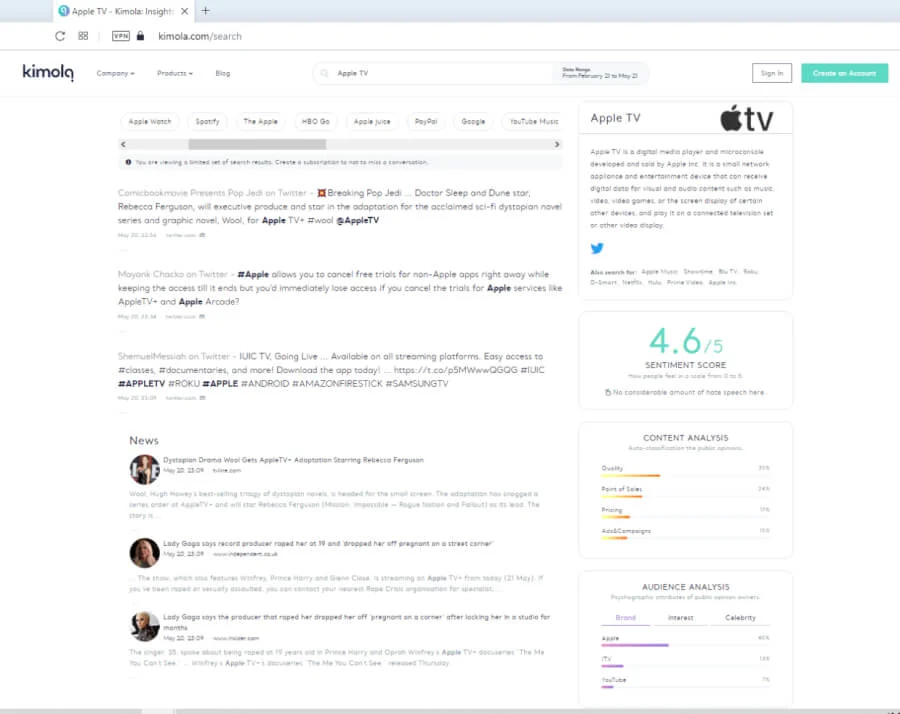Select the Apple Watch suggestion chip
This screenshot has width=900, height=714.
coord(150,122)
